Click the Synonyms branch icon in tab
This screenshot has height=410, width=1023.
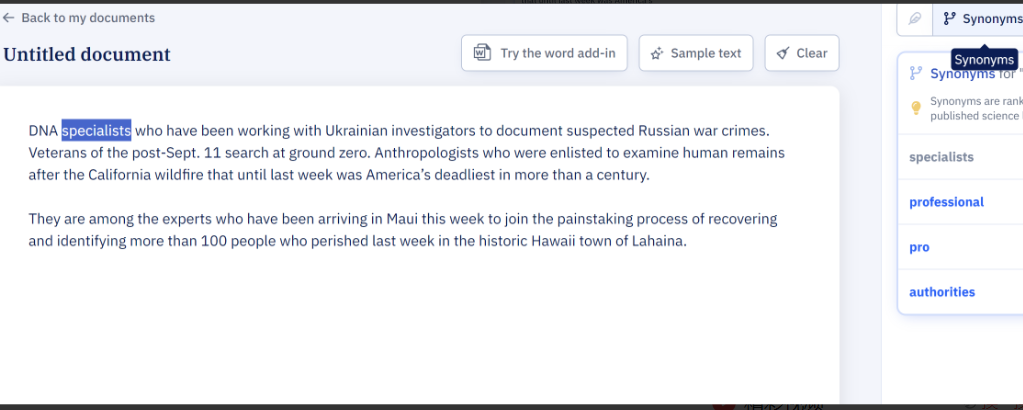(949, 19)
